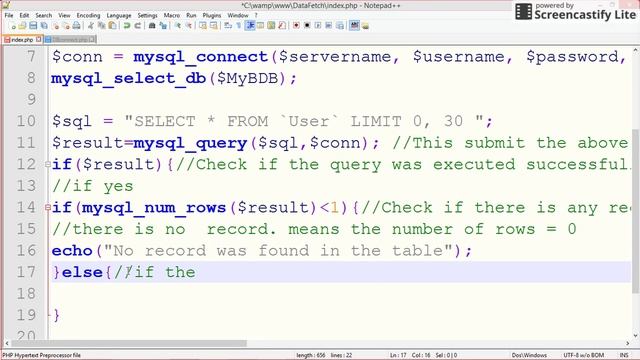The width and height of the screenshot is (640, 360).
Task: Click 'Ln : 17' in the status bar
Action: coord(398,355)
